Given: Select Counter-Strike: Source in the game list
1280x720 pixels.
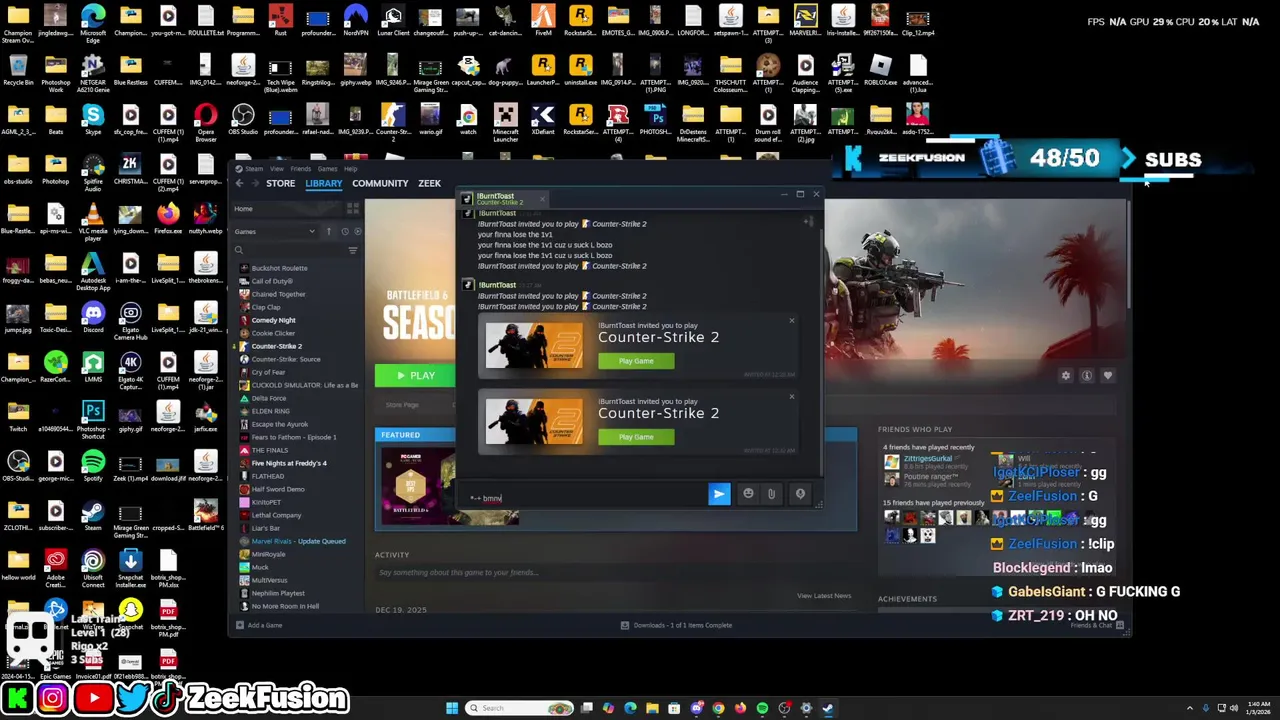Looking at the screenshot, I should click(285, 359).
